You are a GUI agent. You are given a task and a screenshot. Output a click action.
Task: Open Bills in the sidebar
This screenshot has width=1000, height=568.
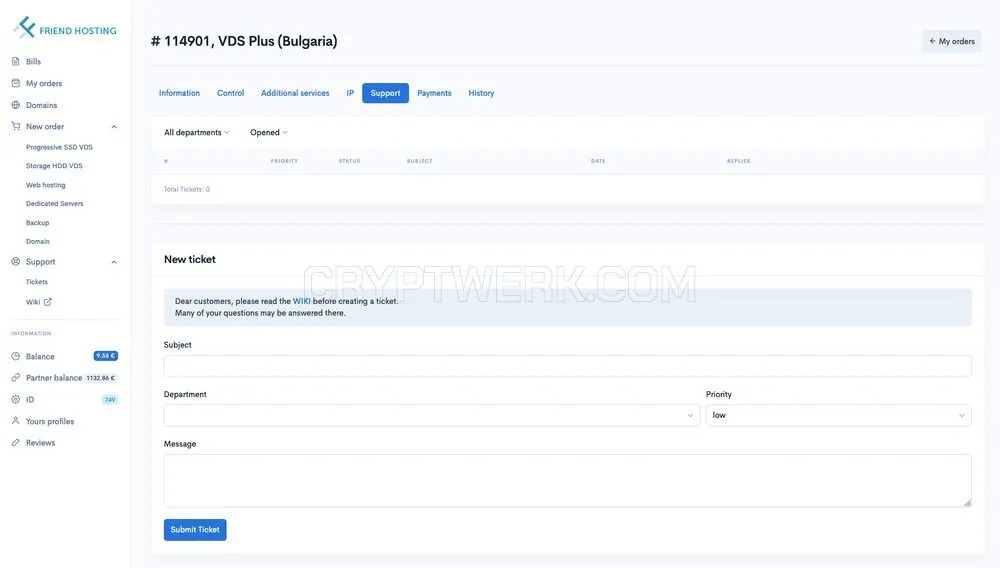[33, 62]
